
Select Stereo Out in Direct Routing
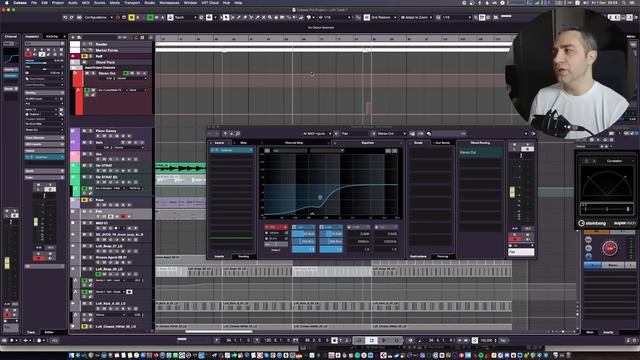pyautogui.click(x=480, y=152)
